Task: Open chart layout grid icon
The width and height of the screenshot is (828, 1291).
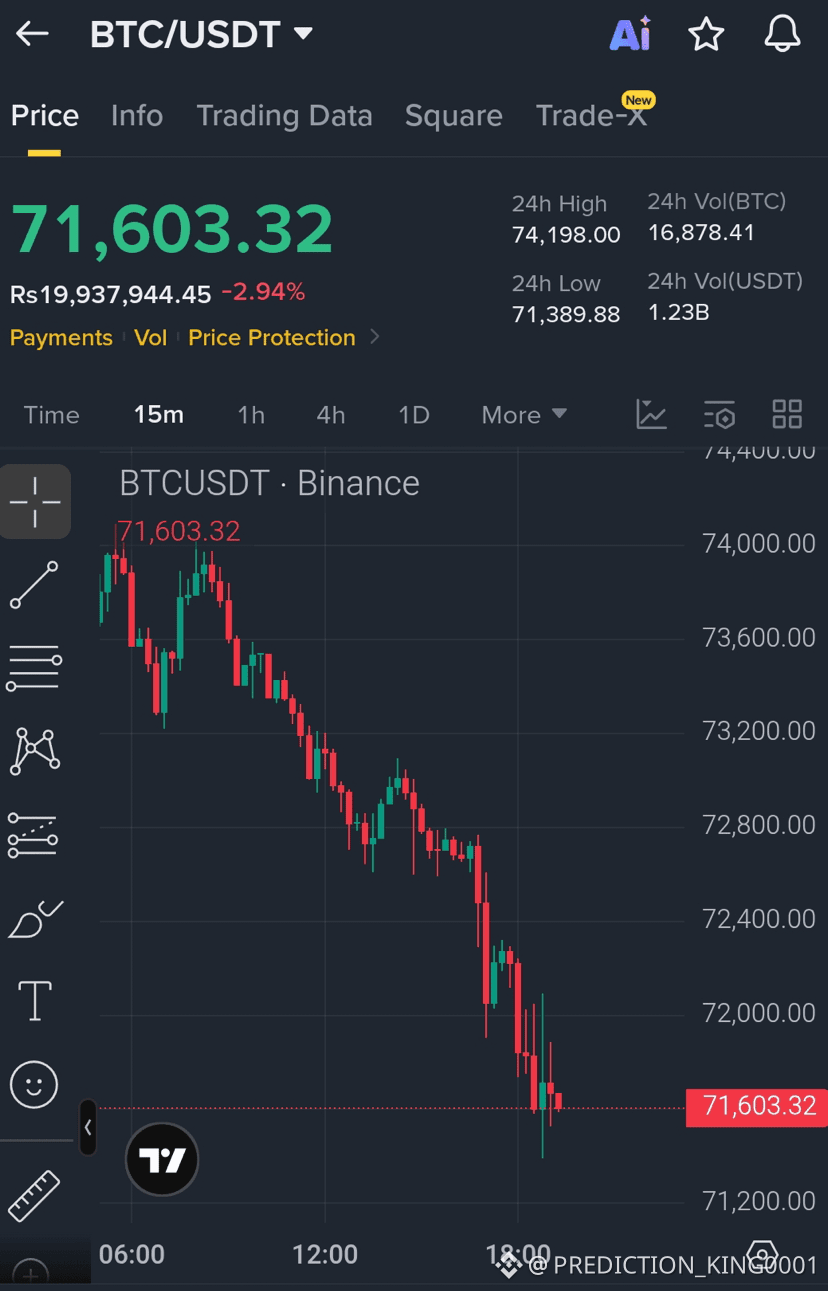Action: [x=787, y=414]
